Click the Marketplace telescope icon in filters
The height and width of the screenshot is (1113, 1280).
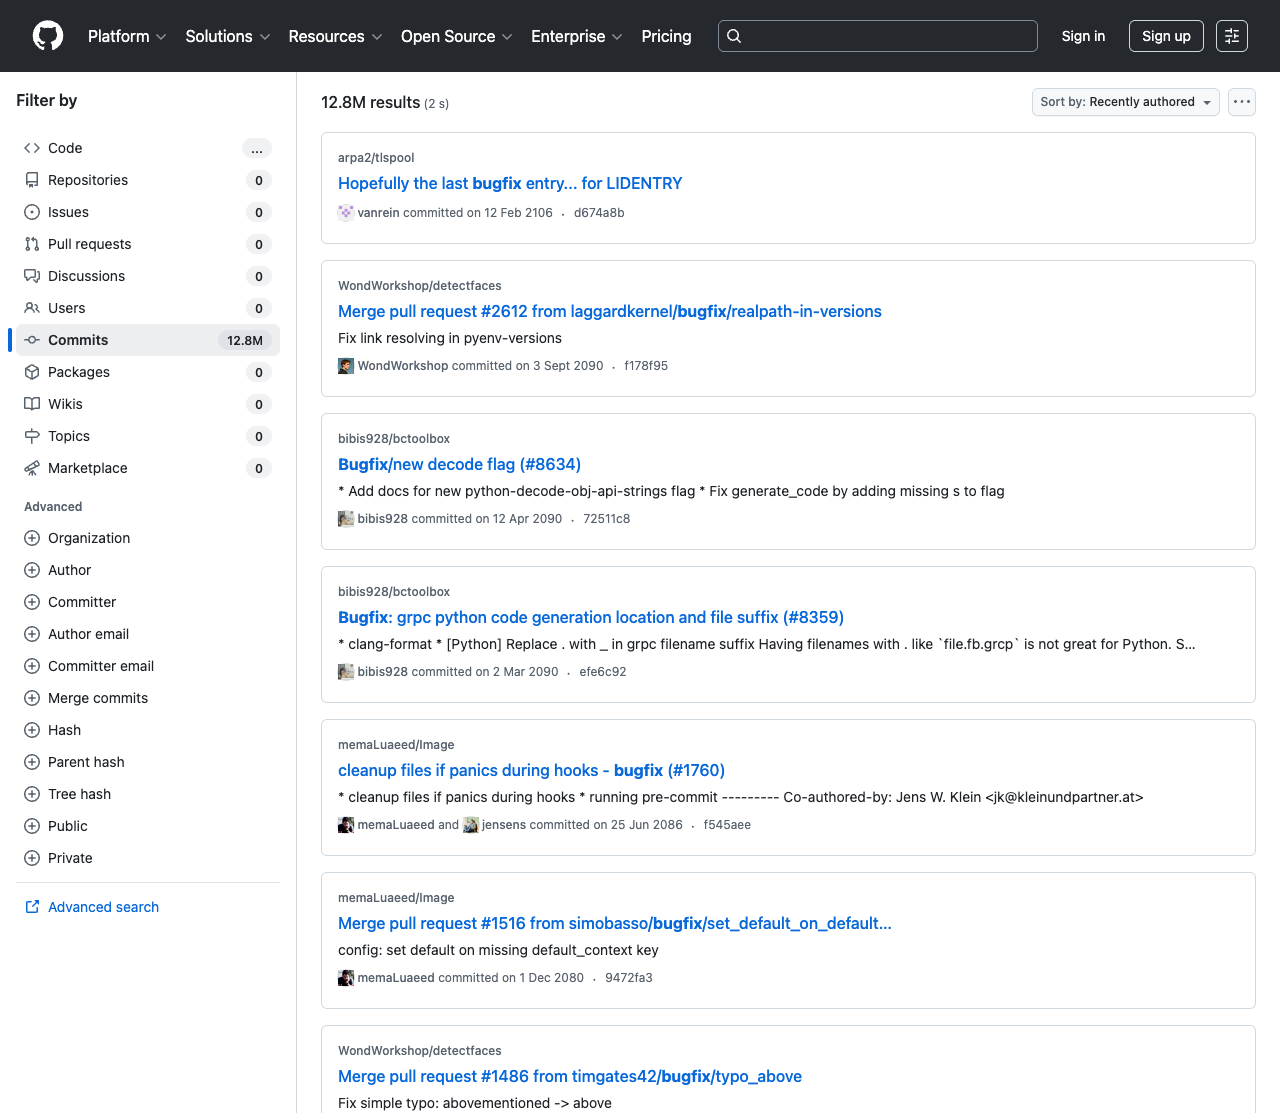(x=32, y=468)
